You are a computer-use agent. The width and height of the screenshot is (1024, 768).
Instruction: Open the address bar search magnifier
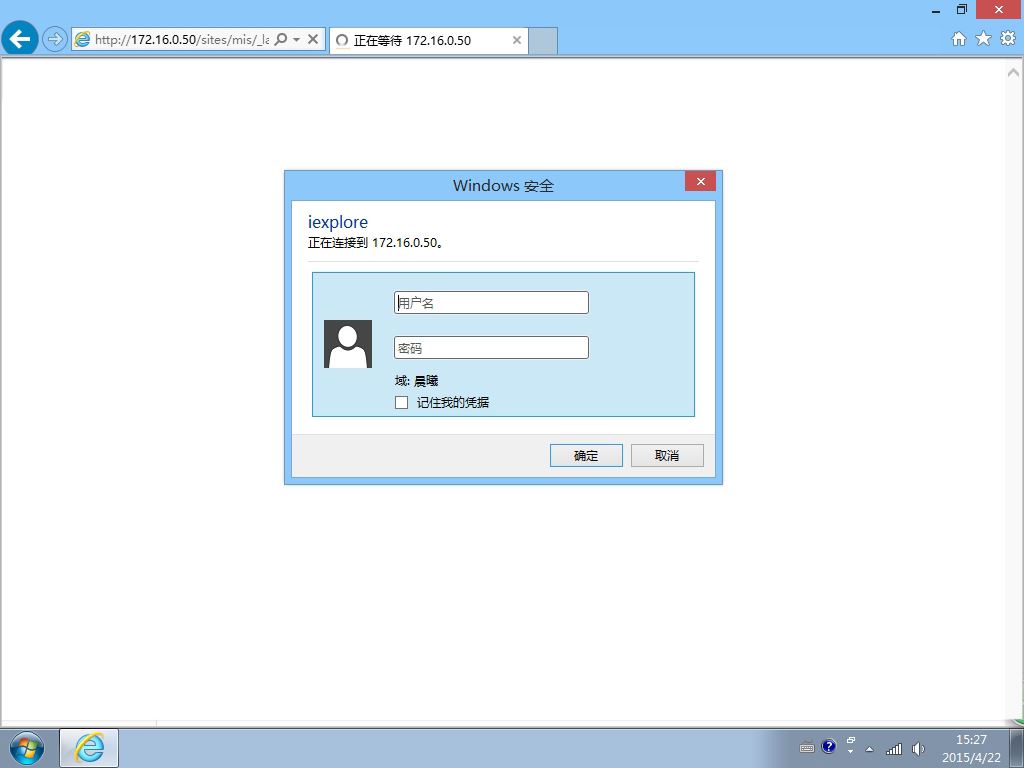(x=281, y=39)
